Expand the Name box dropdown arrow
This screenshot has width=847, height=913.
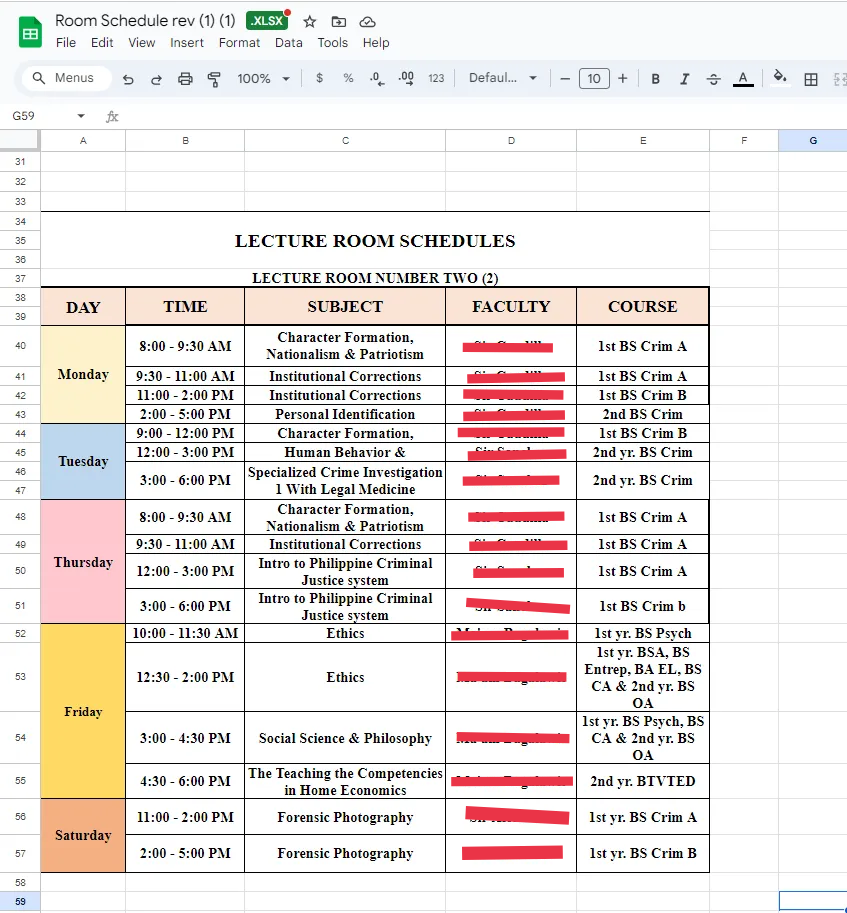click(81, 116)
